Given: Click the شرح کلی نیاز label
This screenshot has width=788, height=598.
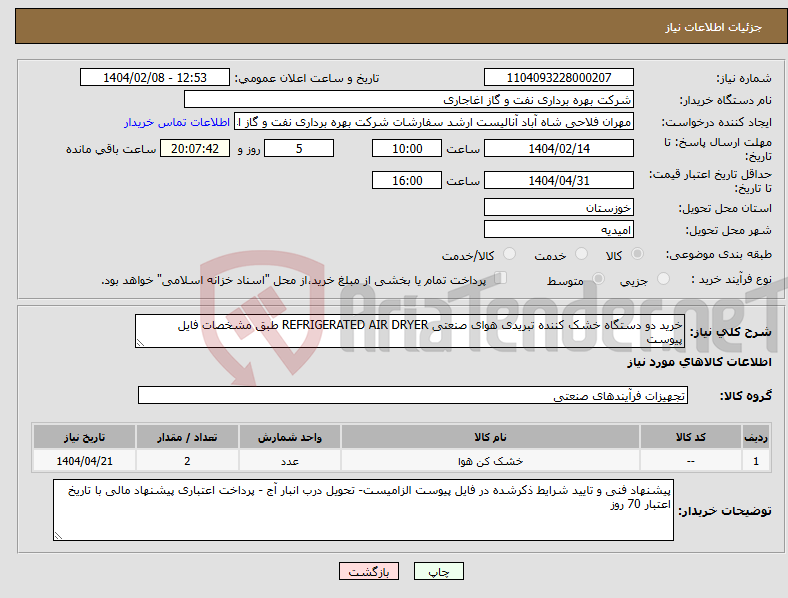Looking at the screenshot, I should tap(730, 332).
